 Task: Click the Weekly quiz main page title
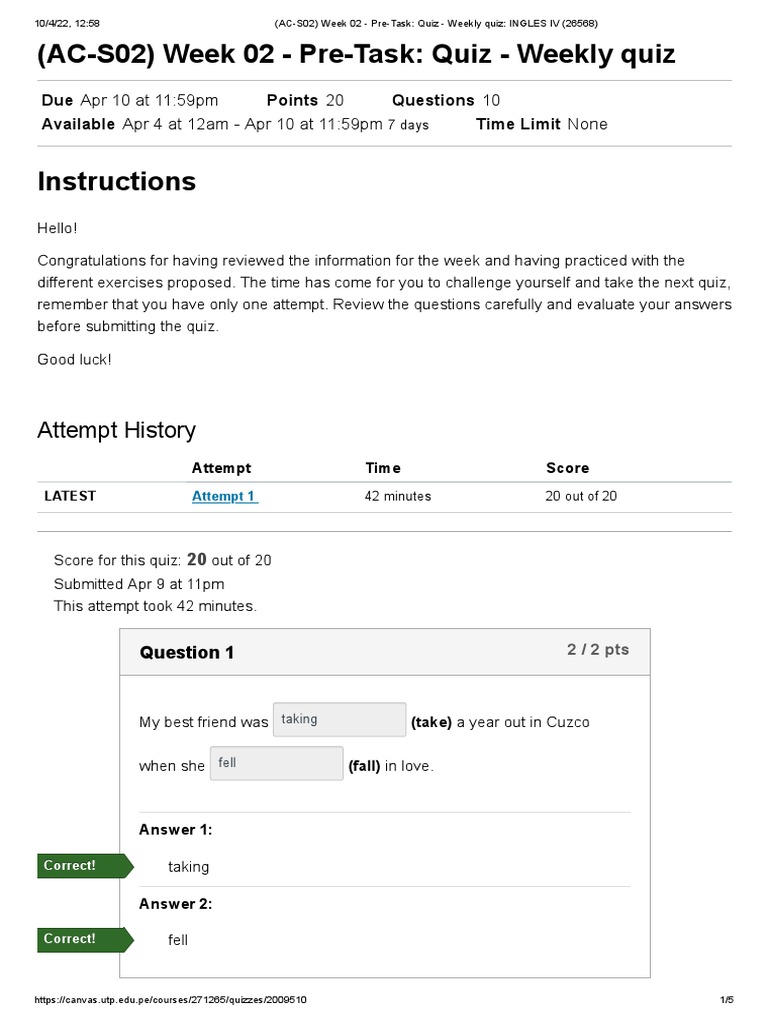point(356,54)
